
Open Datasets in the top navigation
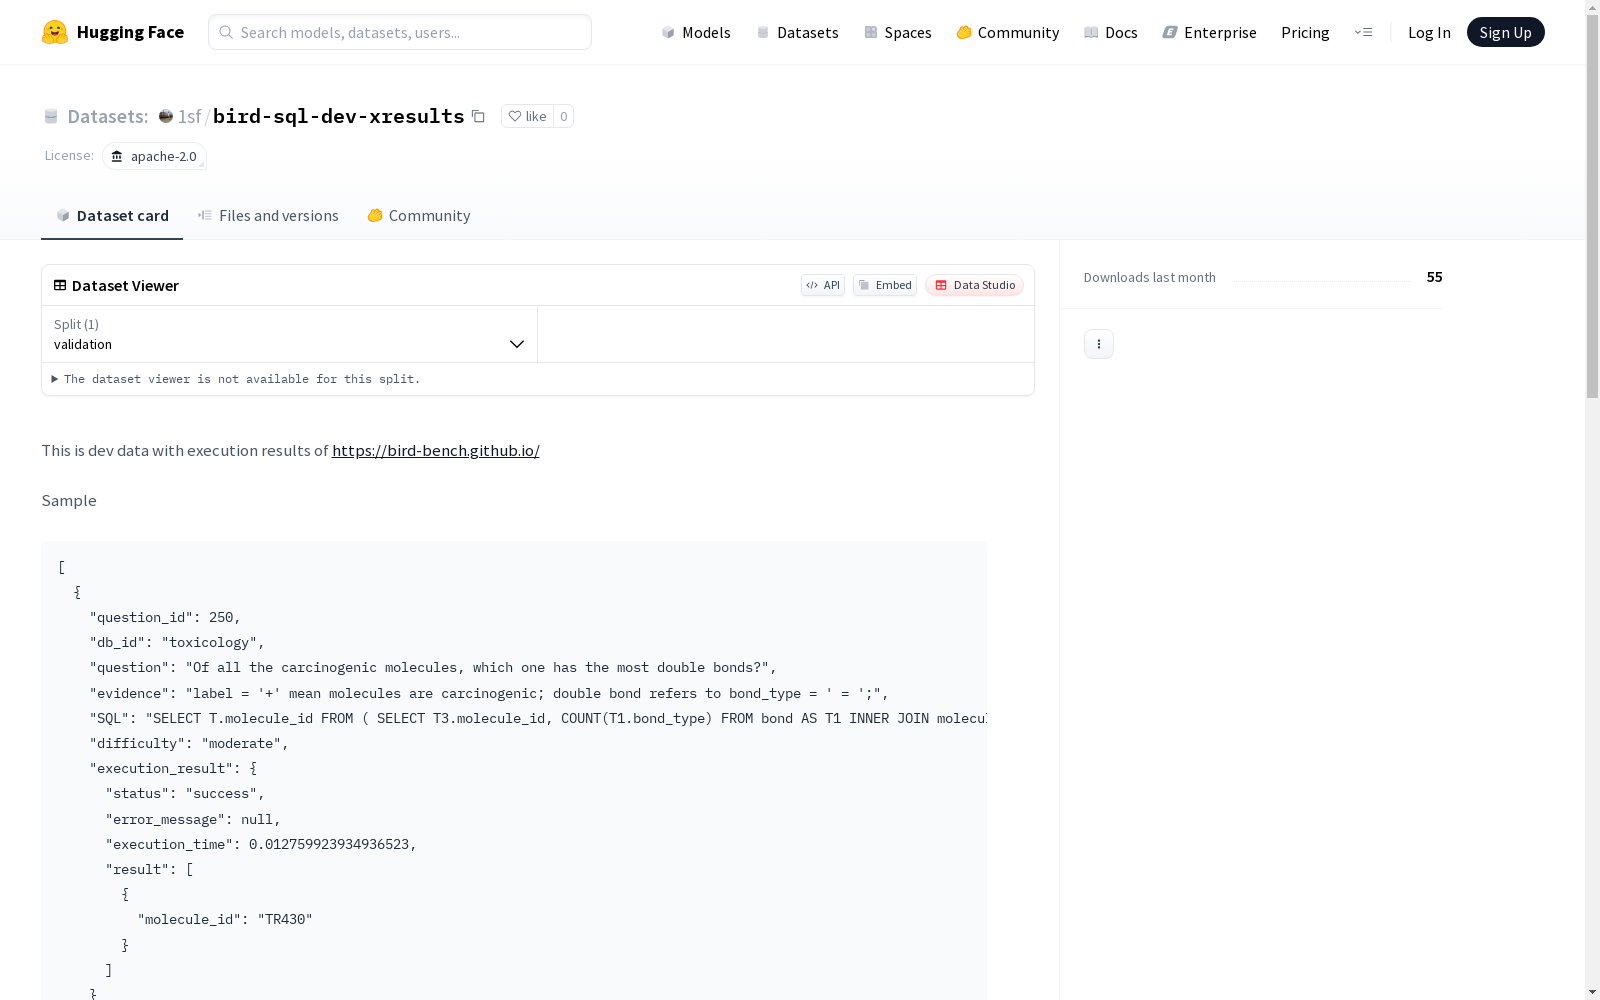click(797, 32)
